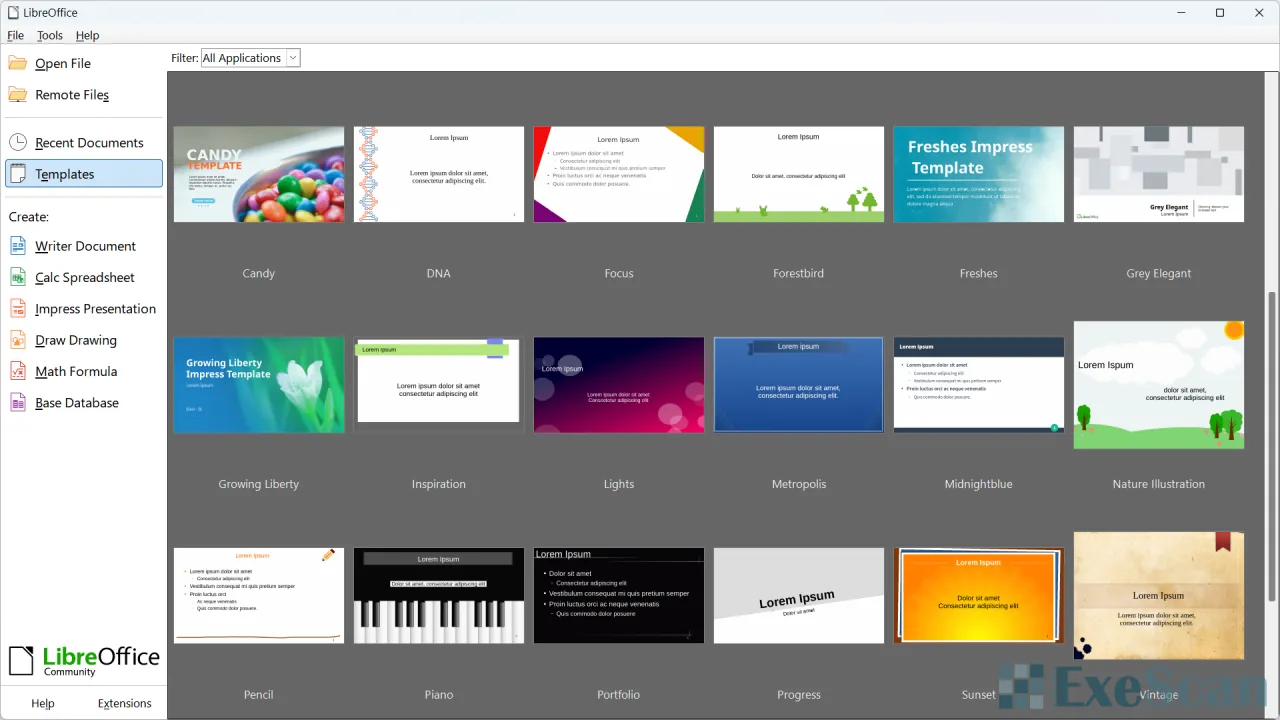
Task: Select the Forestbird template thumbnail
Action: 799,174
